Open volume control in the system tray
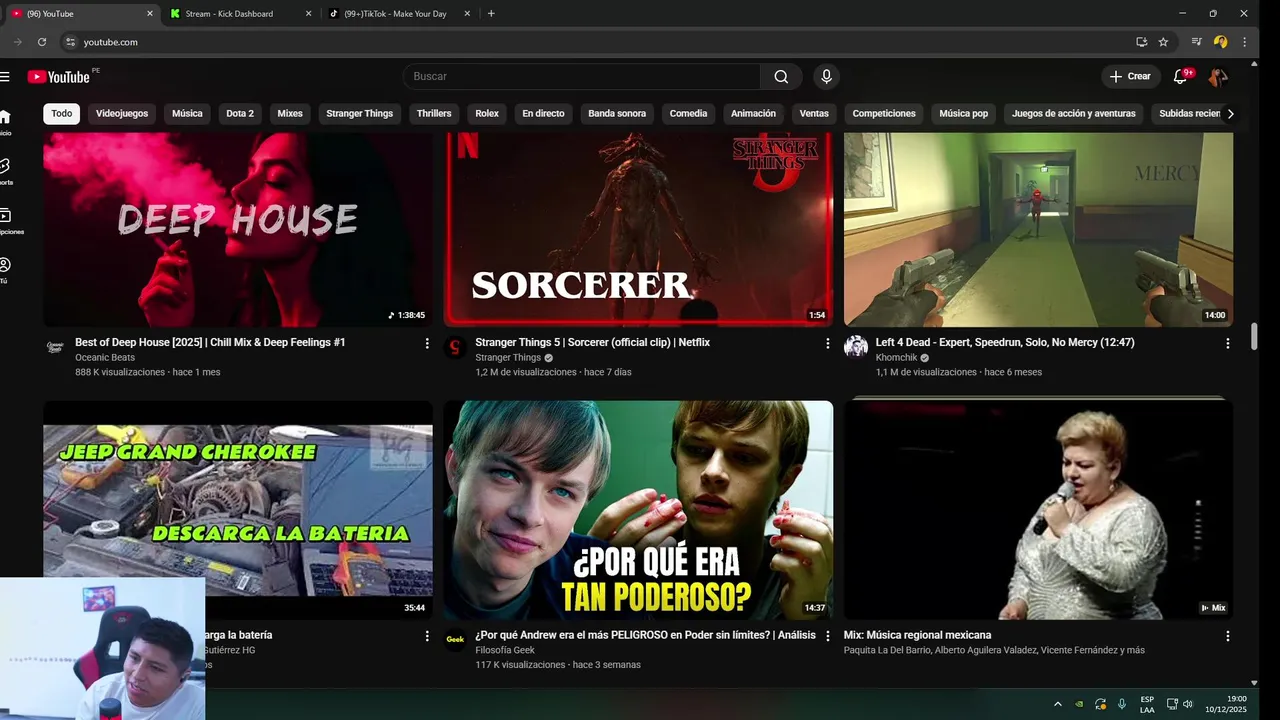Viewport: 1280px width, 720px height. pyautogui.click(x=1188, y=704)
